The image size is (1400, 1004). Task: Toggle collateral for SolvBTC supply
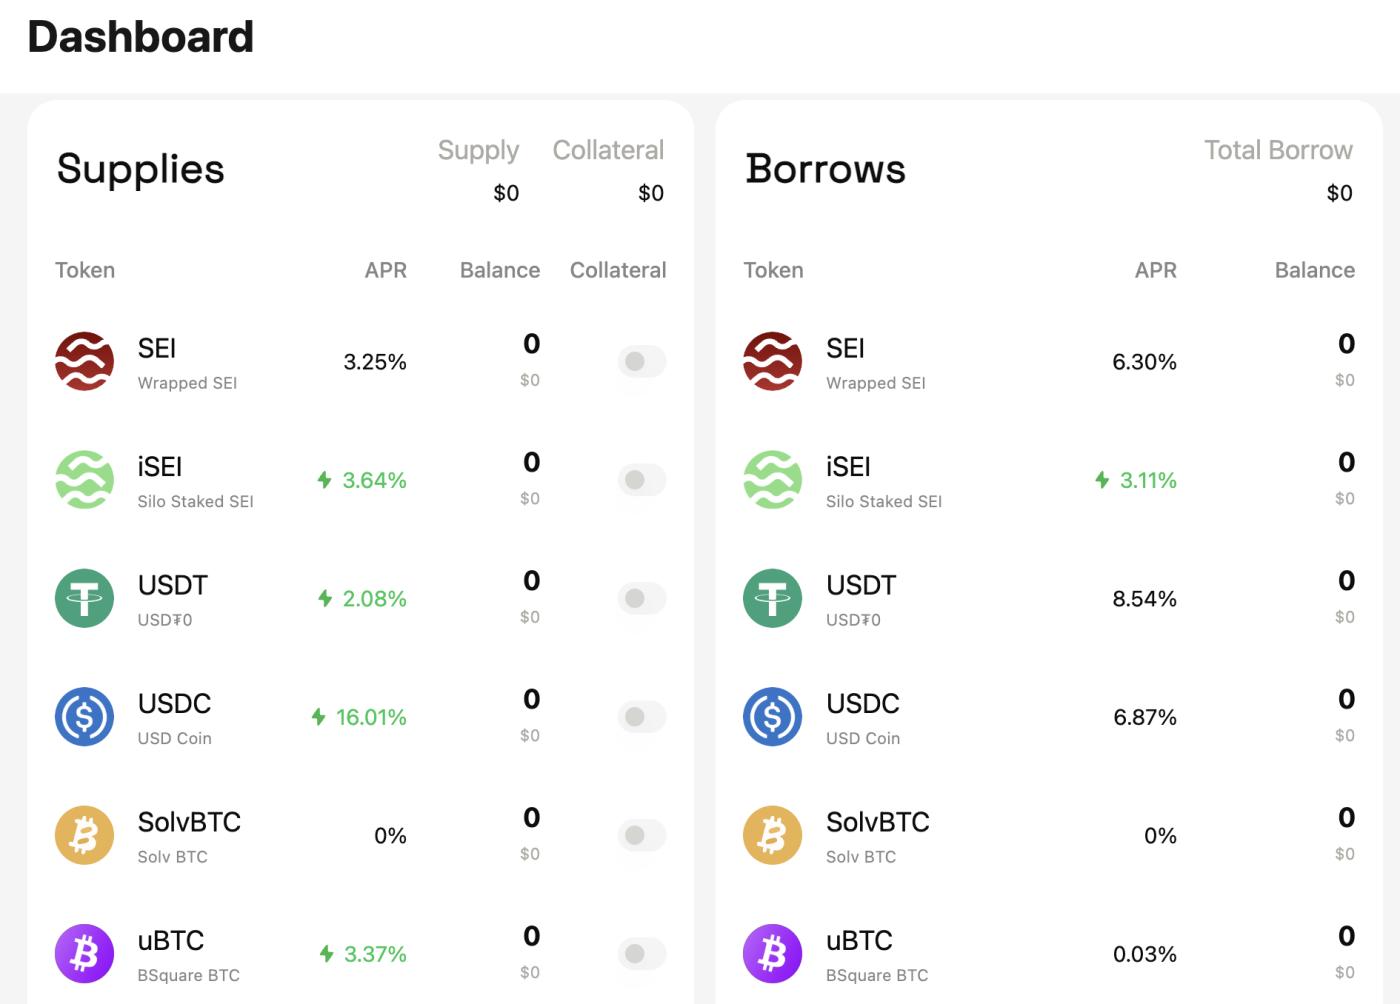pyautogui.click(x=641, y=835)
